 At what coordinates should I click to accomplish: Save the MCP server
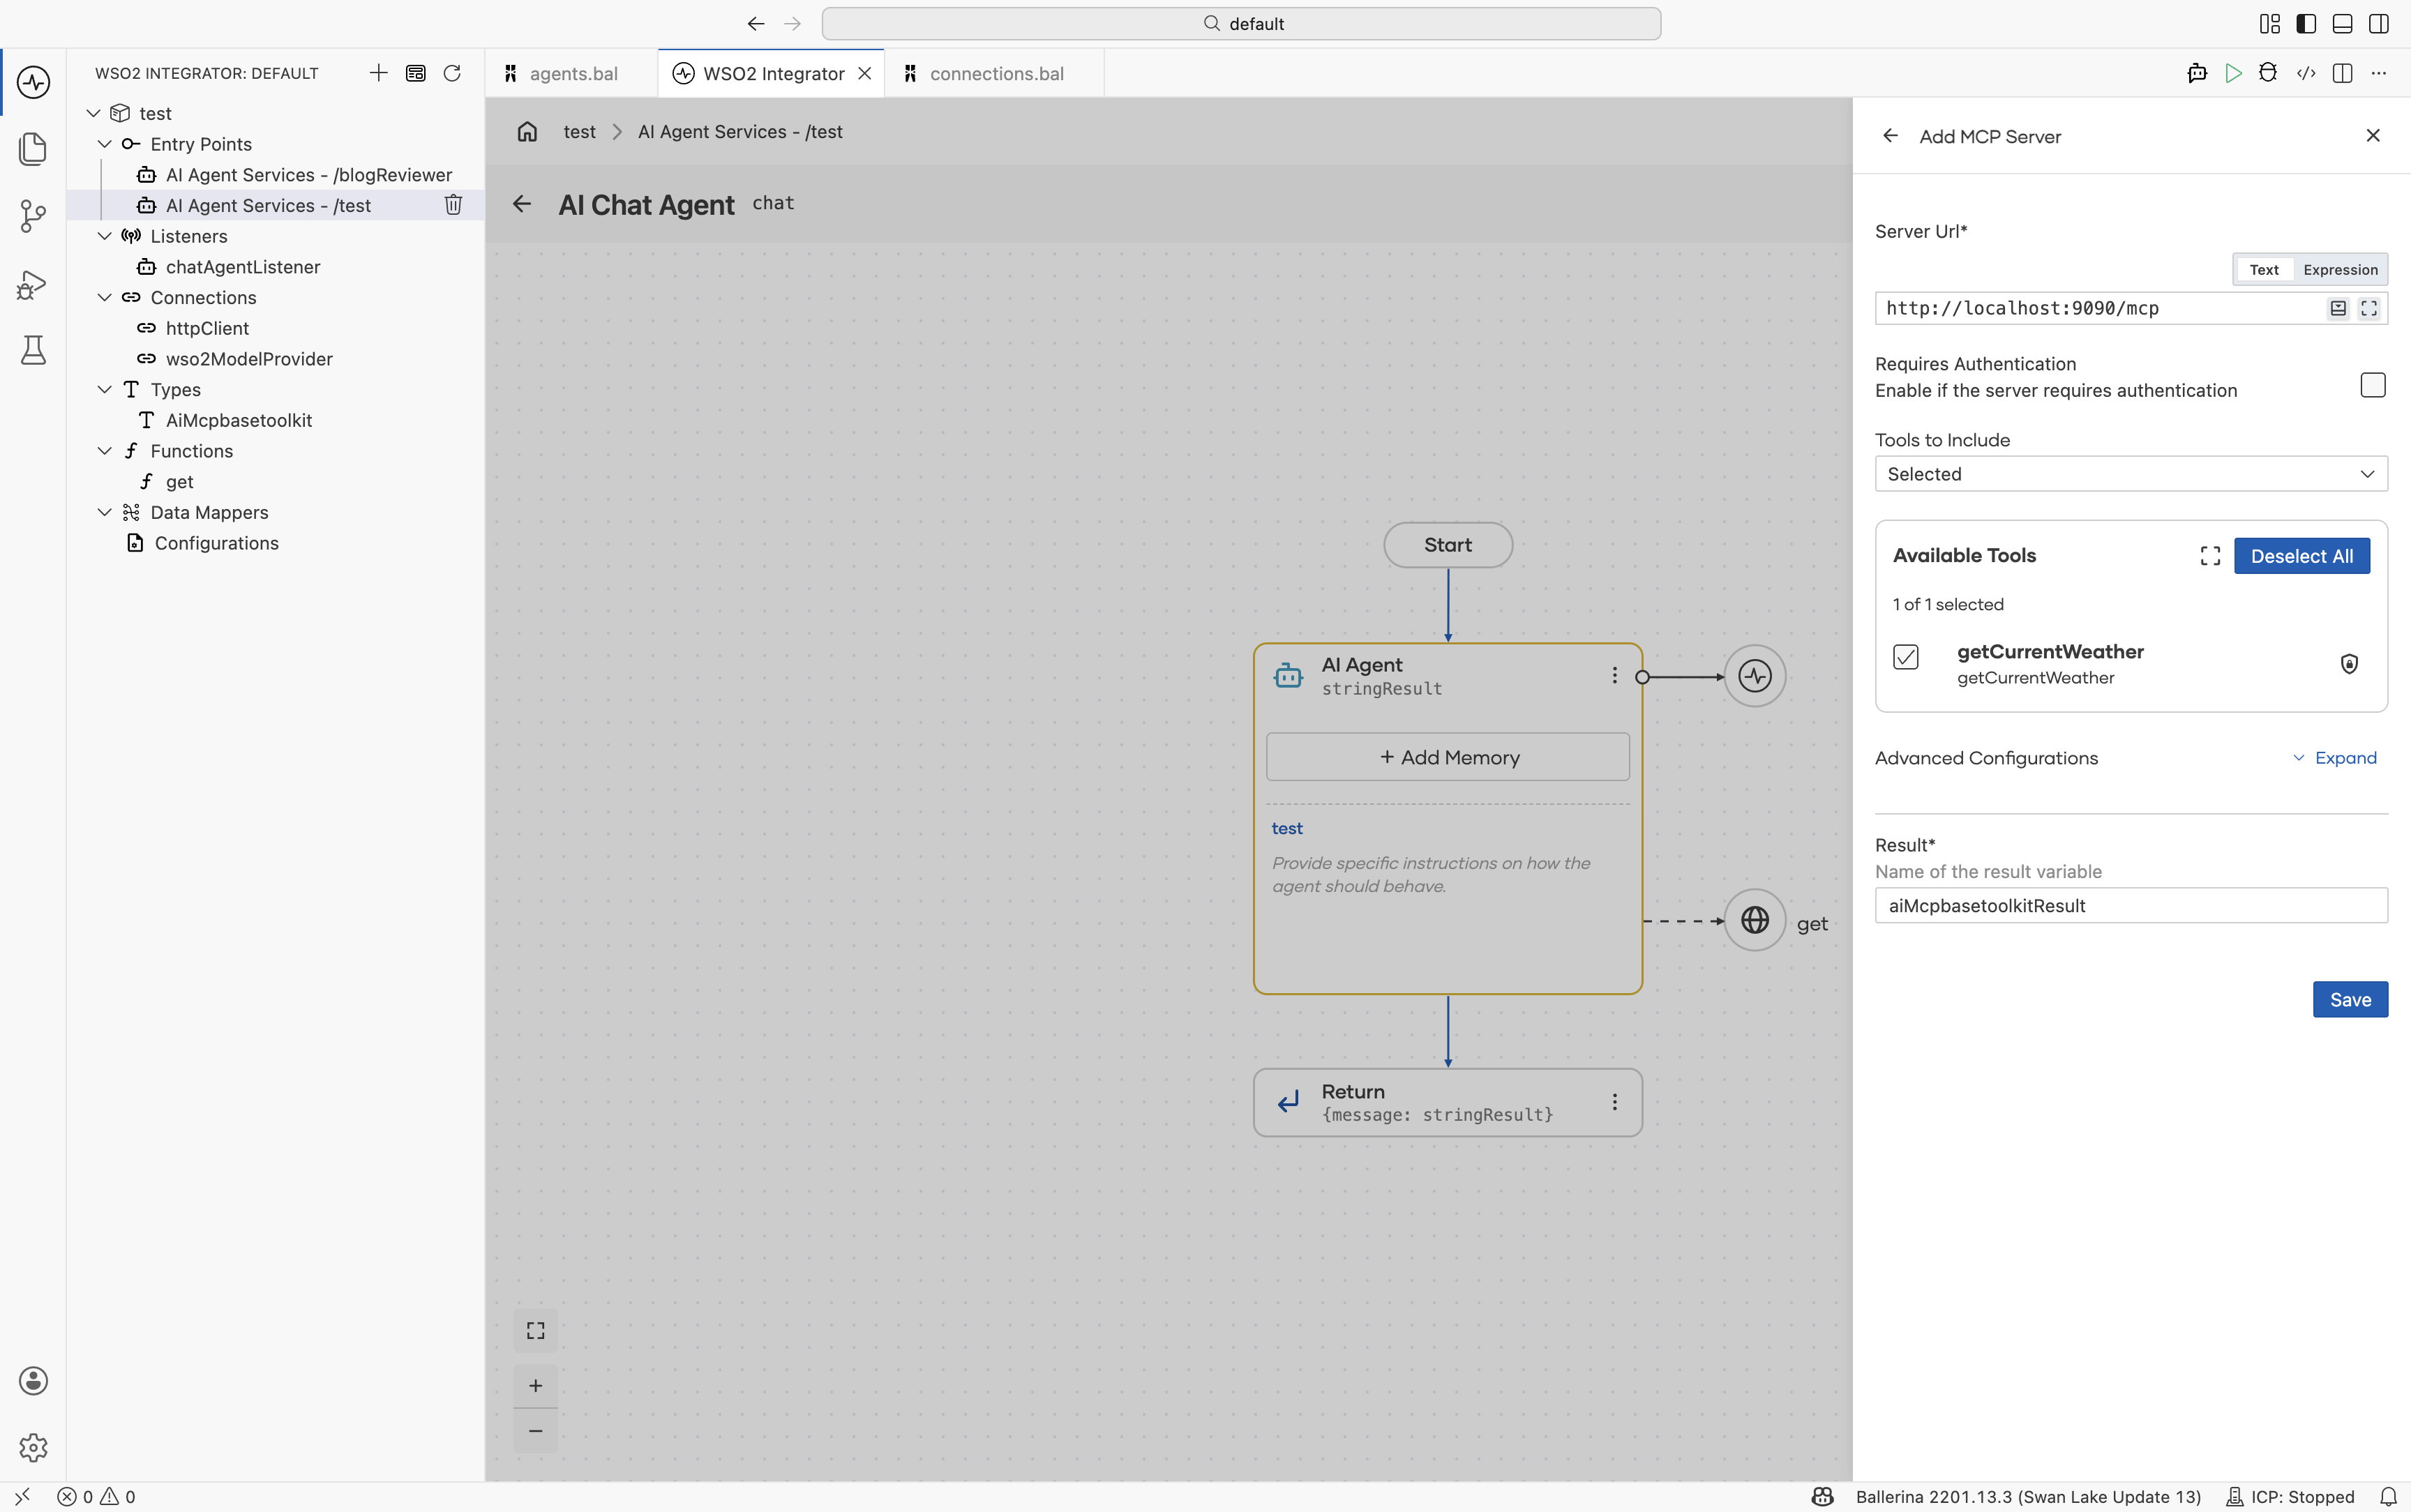[2350, 1000]
